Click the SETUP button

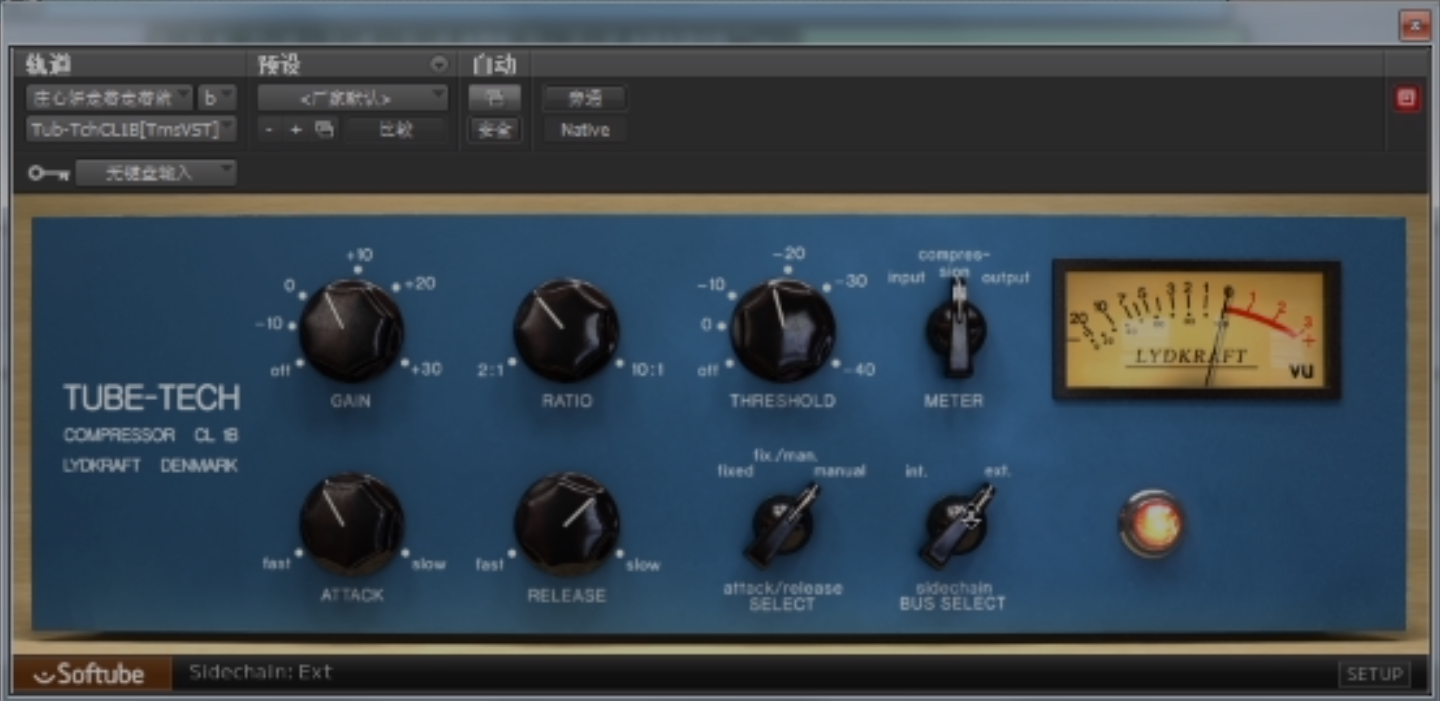point(1374,674)
